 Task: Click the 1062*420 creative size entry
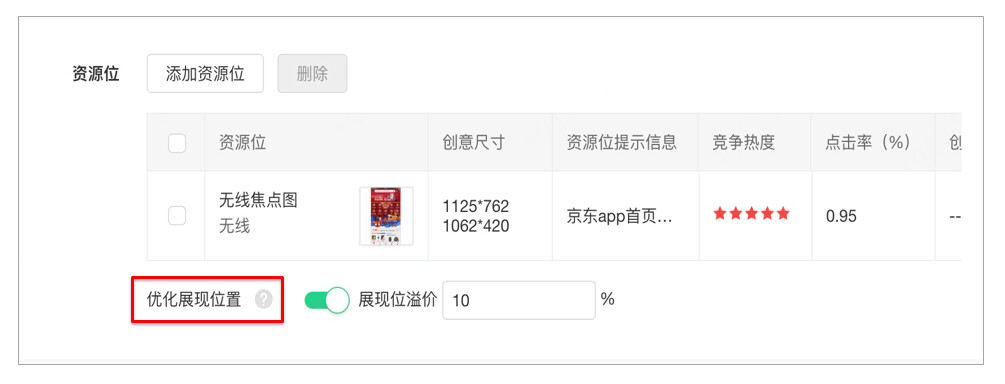point(476,226)
